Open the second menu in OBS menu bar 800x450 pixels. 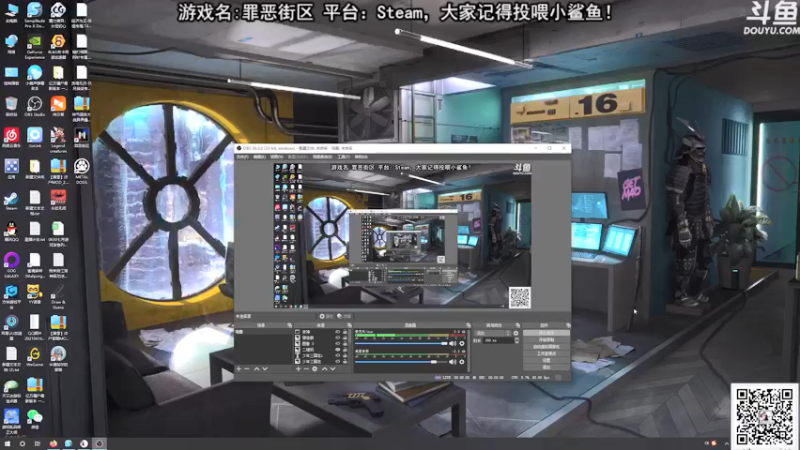click(259, 157)
